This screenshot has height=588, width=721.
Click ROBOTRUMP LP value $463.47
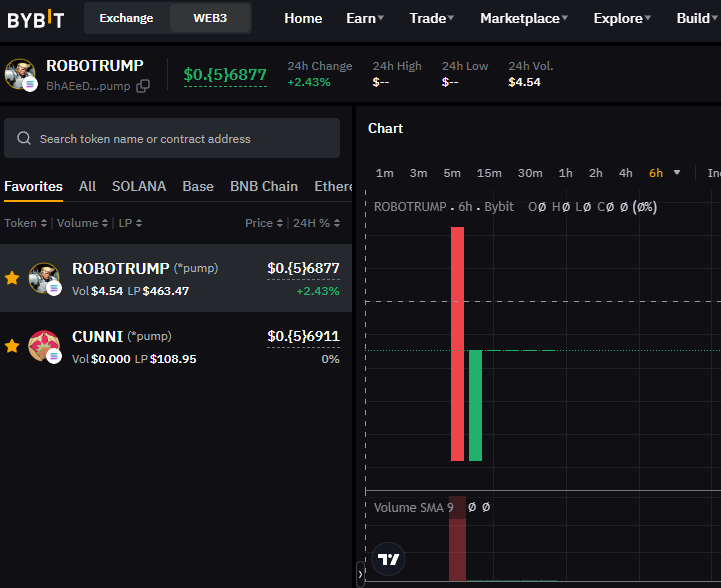coord(166,291)
